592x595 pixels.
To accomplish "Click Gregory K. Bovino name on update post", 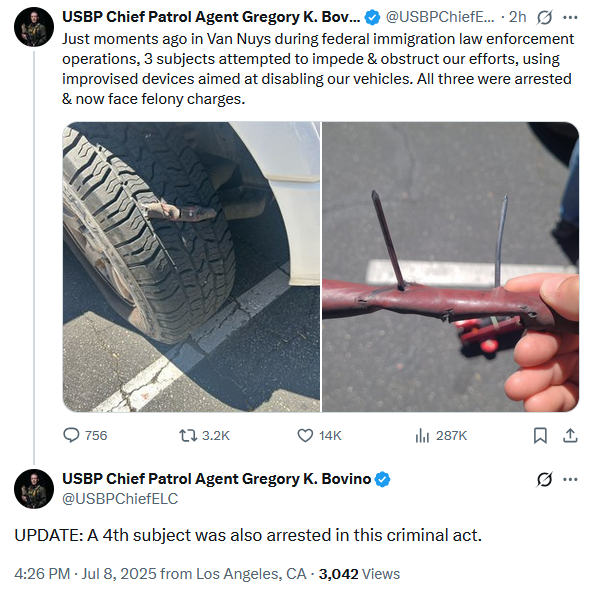I will coord(216,479).
